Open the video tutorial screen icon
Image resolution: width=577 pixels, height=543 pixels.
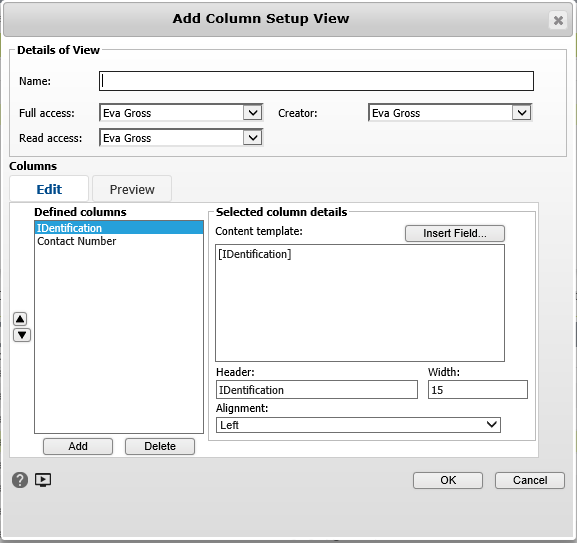click(43, 480)
